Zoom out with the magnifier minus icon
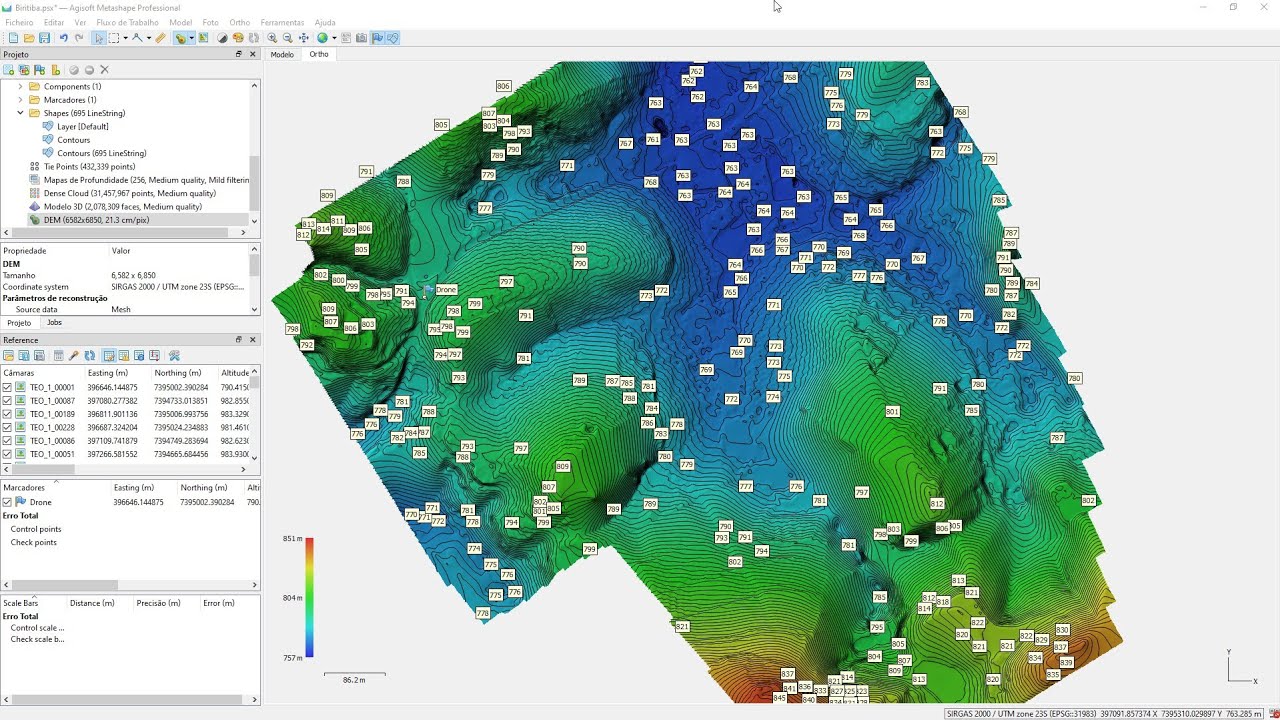The height and width of the screenshot is (720, 1280). click(288, 38)
